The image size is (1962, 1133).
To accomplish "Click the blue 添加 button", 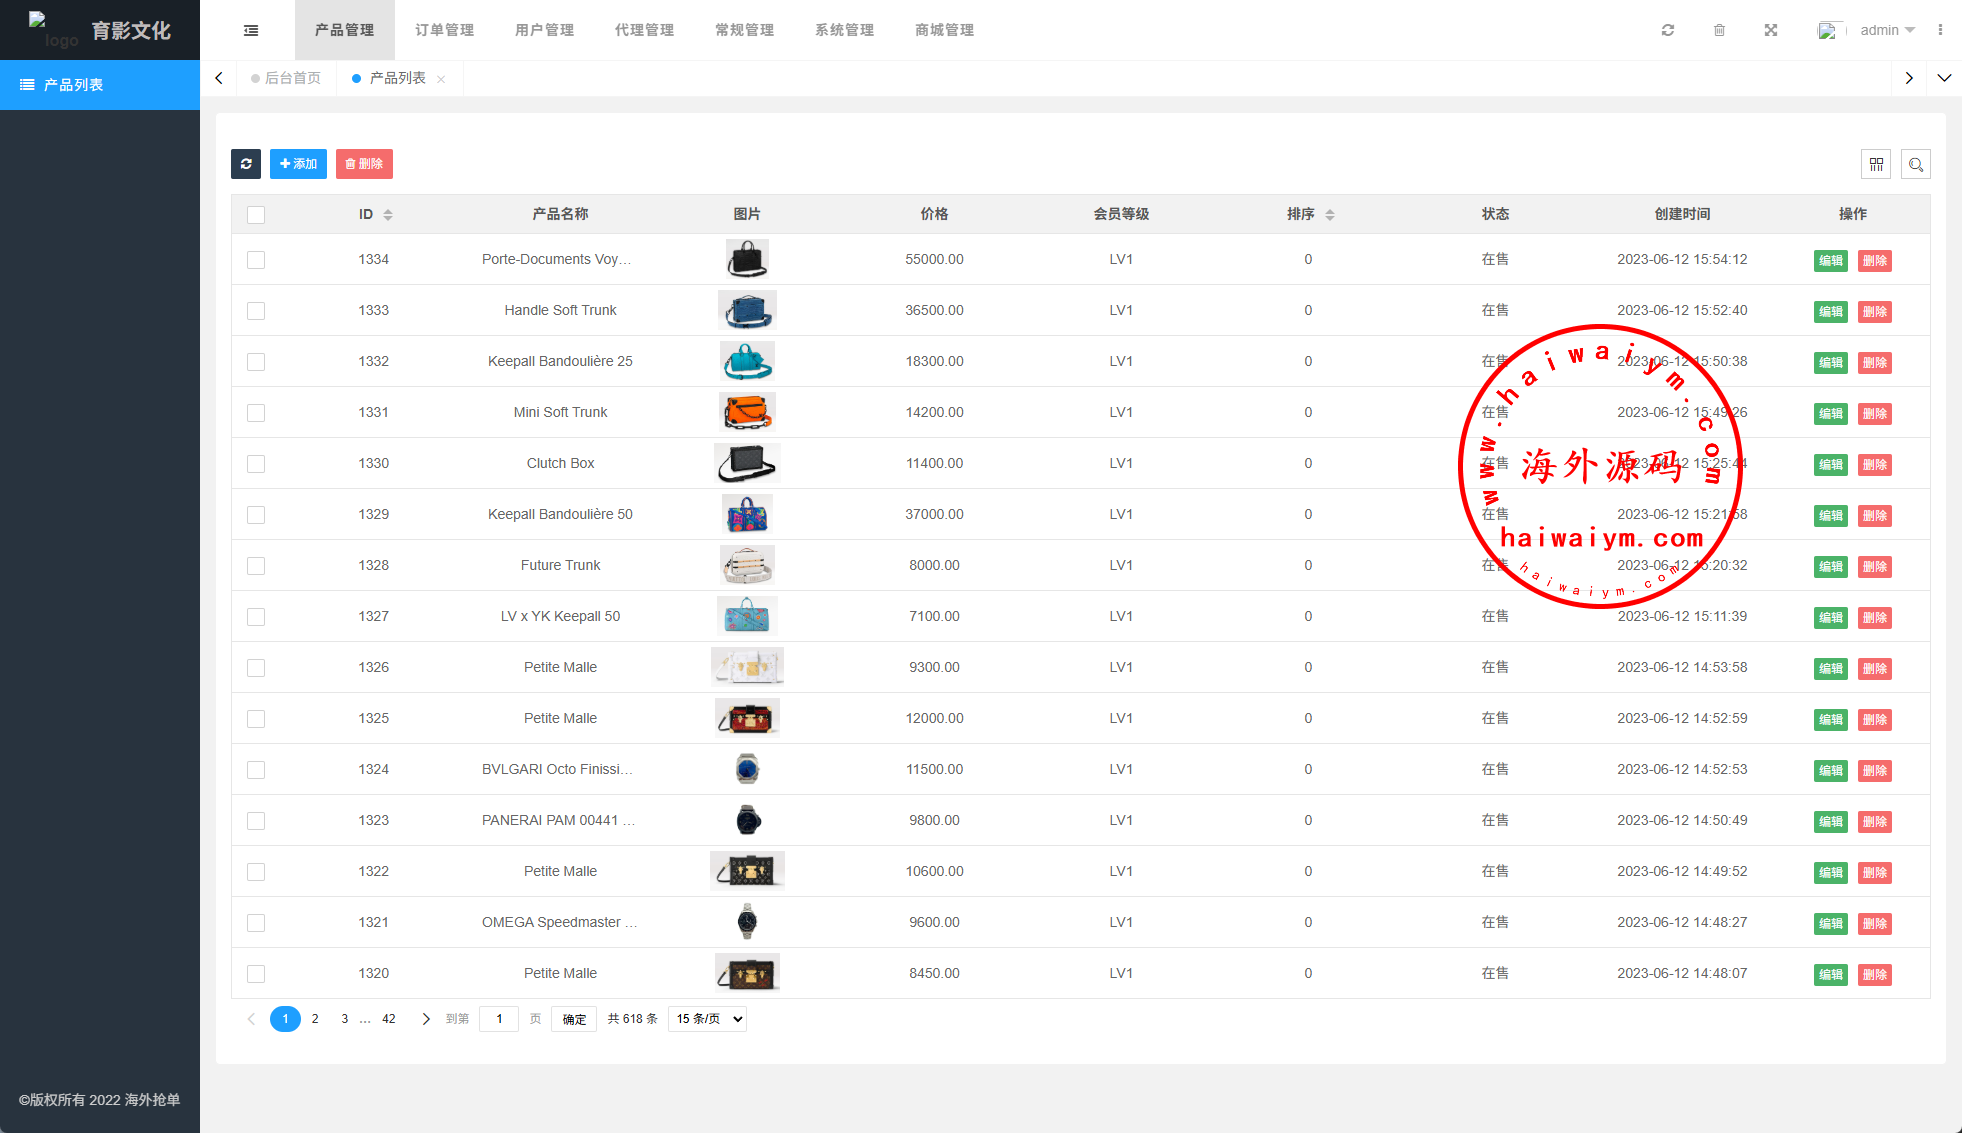I will coord(298,164).
